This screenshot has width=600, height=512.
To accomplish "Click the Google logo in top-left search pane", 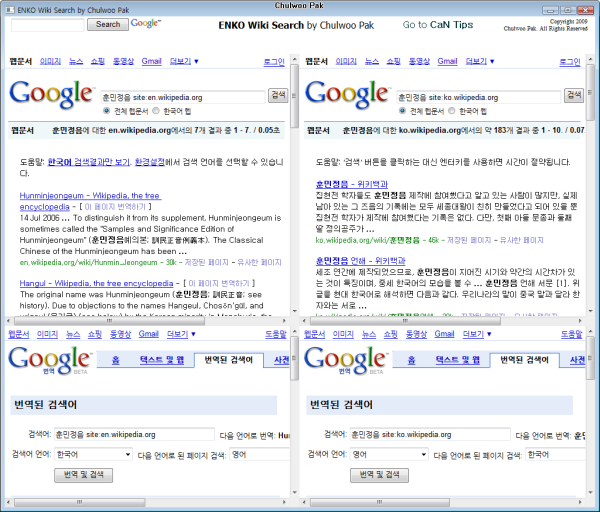I will coord(51,94).
